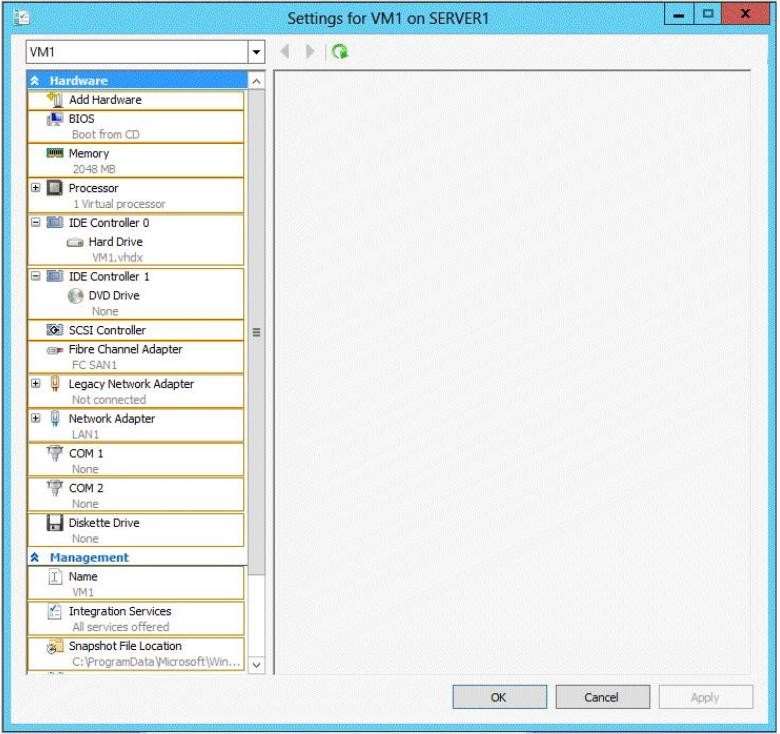This screenshot has width=780, height=734.
Task: Click the back navigation arrow
Action: click(285, 51)
